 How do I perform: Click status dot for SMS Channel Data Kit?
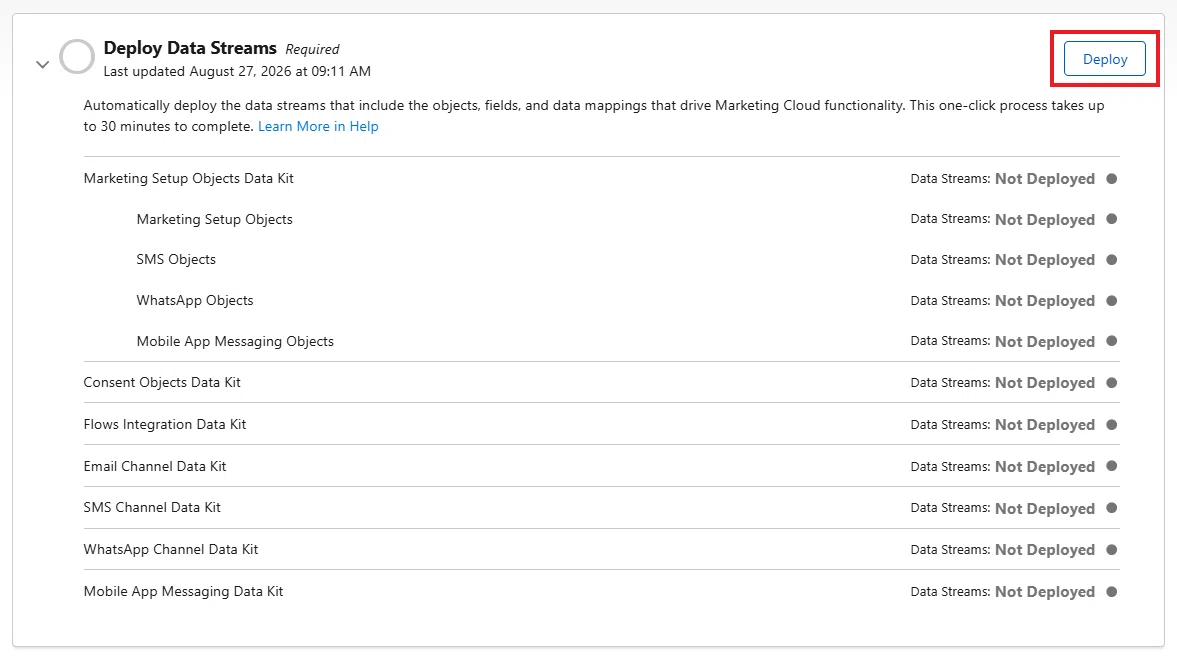pos(1112,508)
